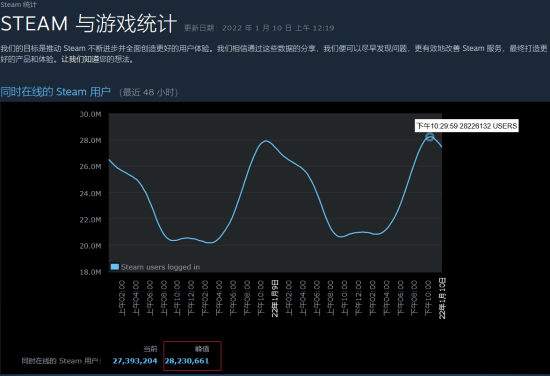This screenshot has height=376, width=550.
Task: Click the 18.0M y-axis label
Action: tap(90, 272)
